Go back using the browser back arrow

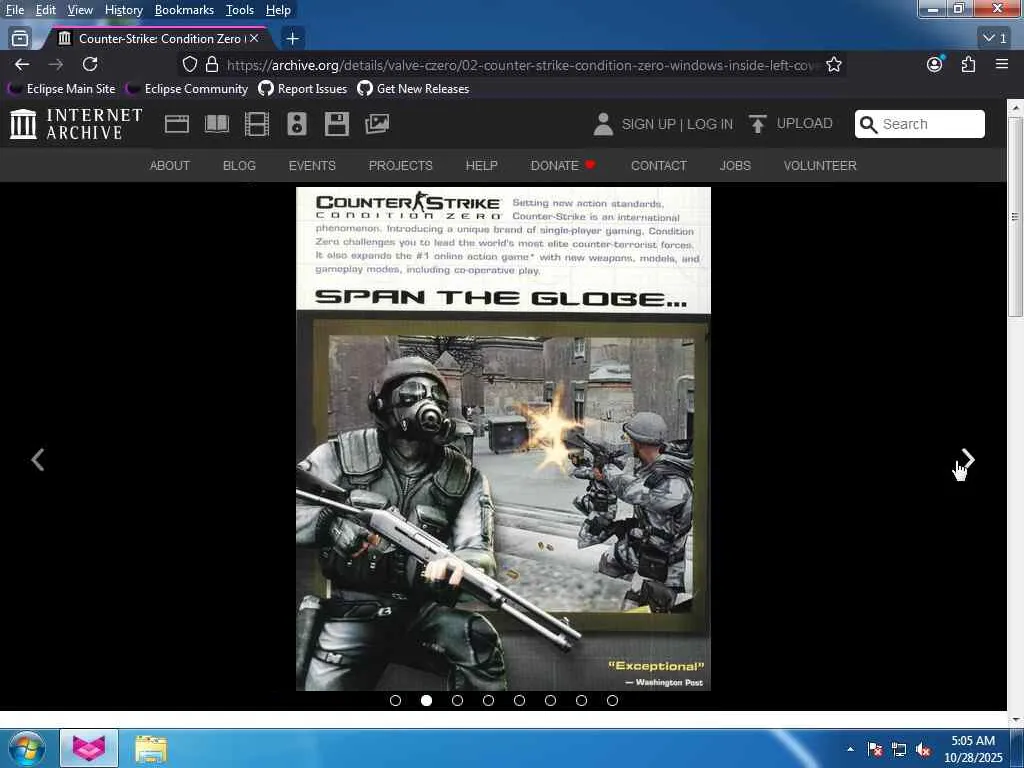[x=22, y=65]
